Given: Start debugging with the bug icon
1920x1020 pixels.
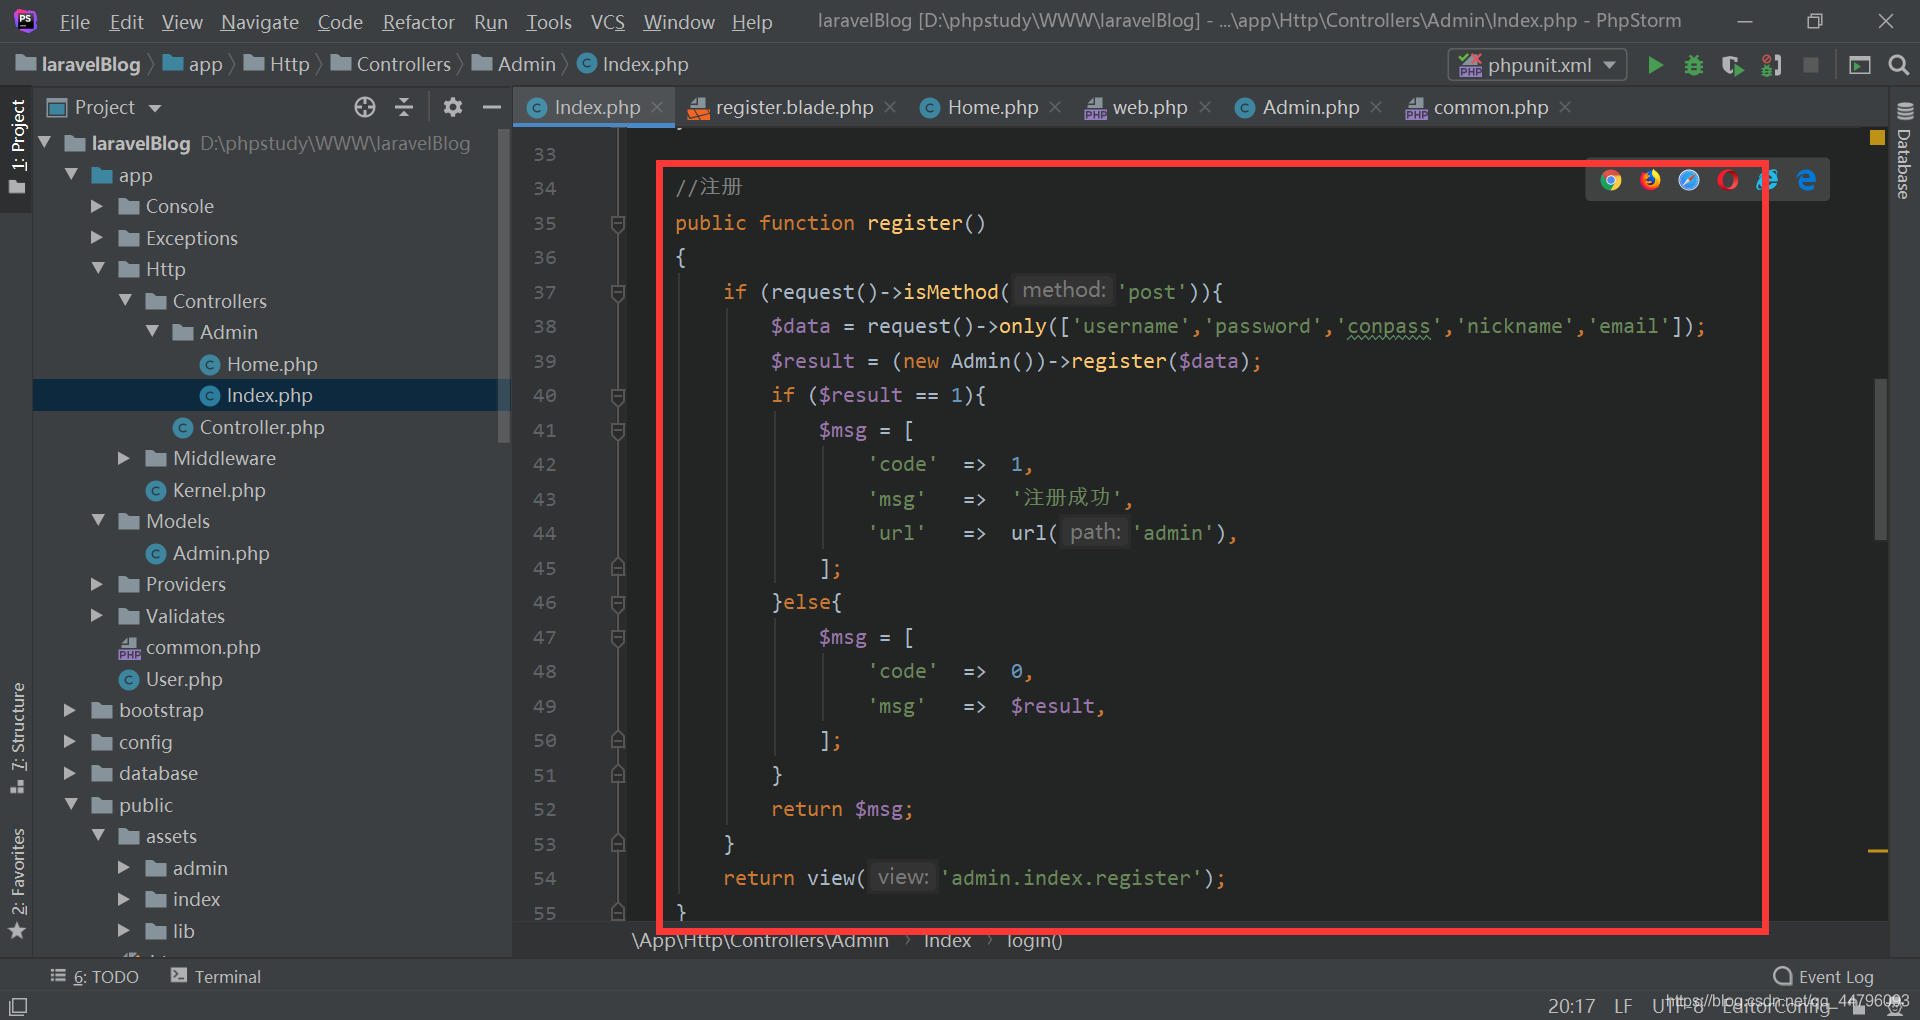Looking at the screenshot, I should 1694,65.
